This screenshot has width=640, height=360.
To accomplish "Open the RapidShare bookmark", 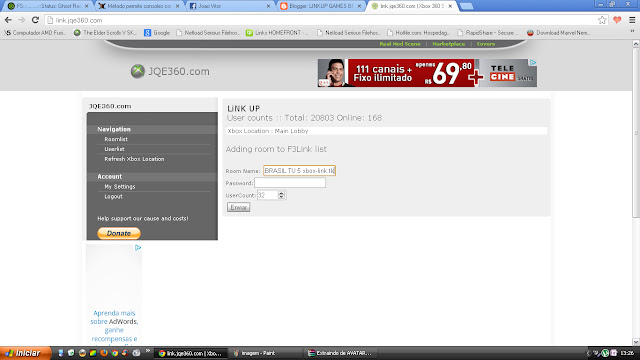I will click(x=488, y=33).
